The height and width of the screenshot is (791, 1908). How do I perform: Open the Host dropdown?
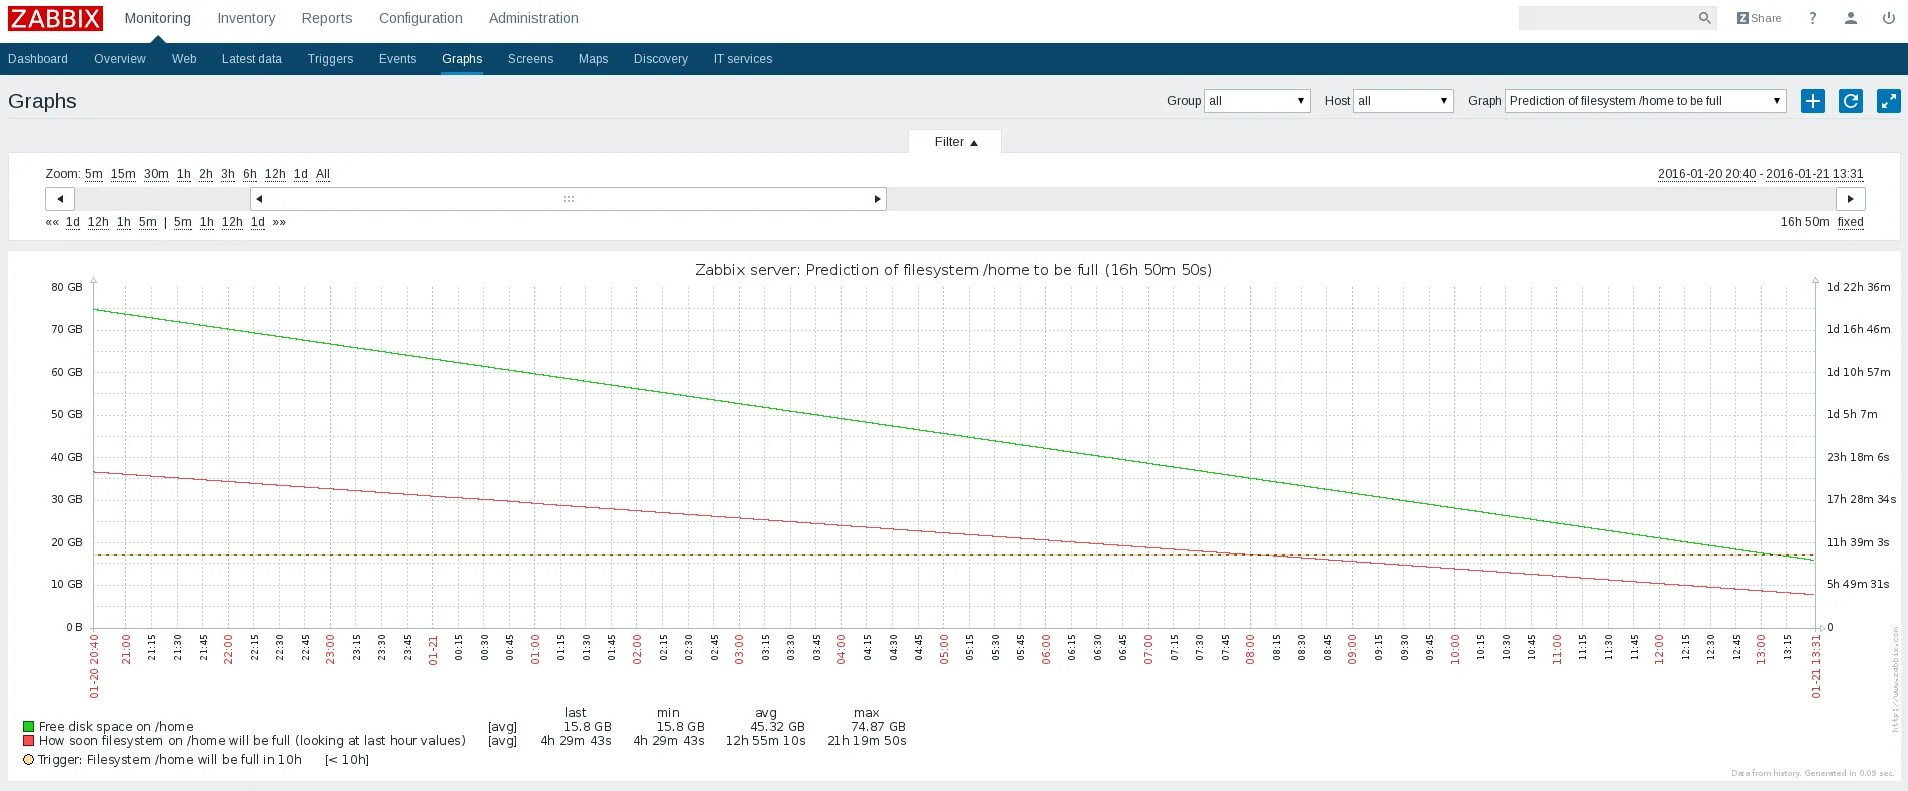[1403, 101]
